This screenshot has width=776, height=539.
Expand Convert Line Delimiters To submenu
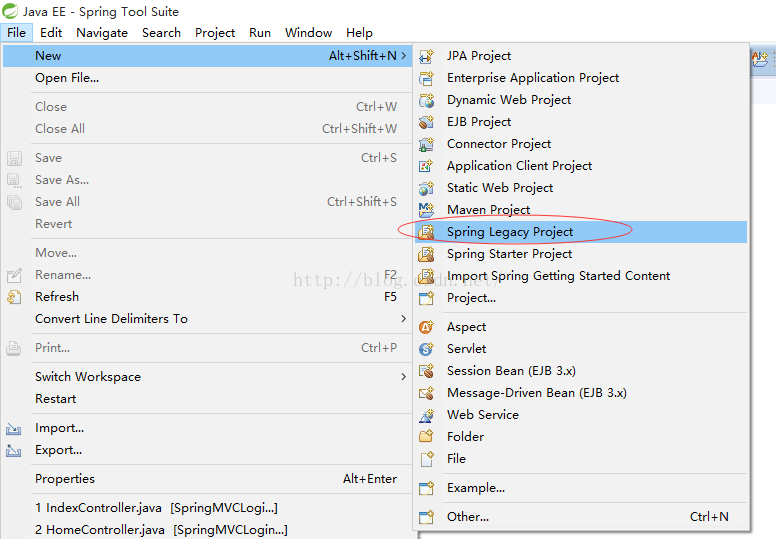pyautogui.click(x=404, y=319)
